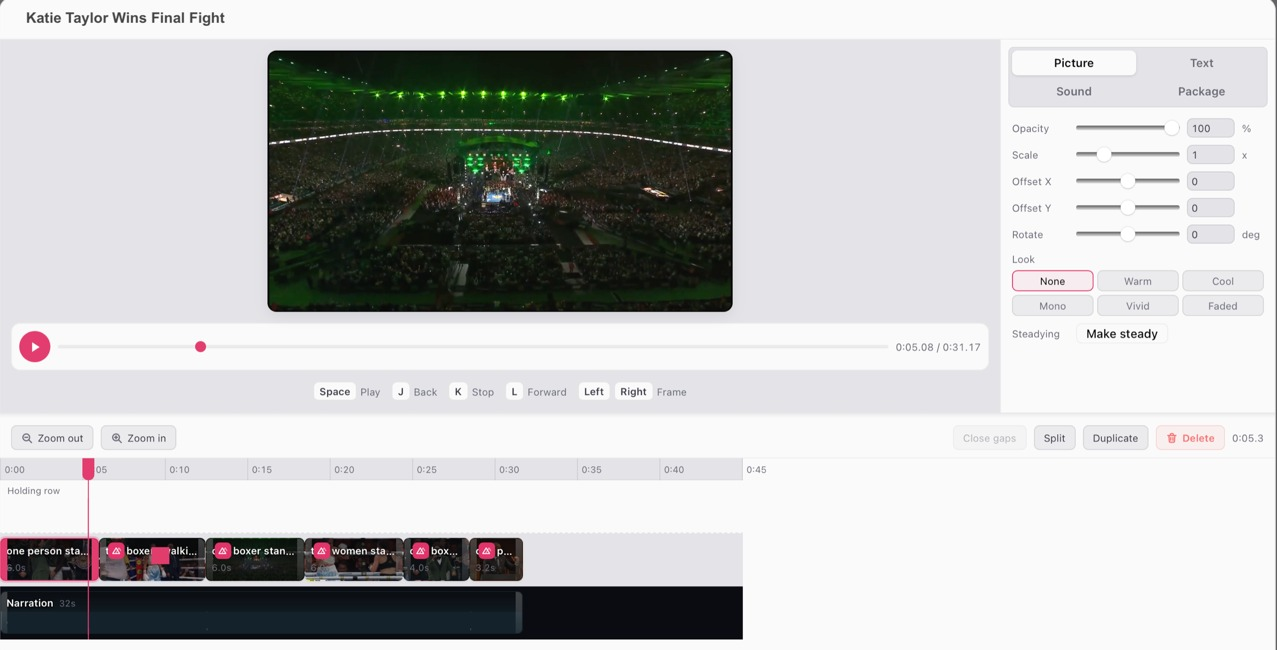Click the 0:30 mark on timeline ruler
This screenshot has height=650, width=1277.
tap(509, 469)
